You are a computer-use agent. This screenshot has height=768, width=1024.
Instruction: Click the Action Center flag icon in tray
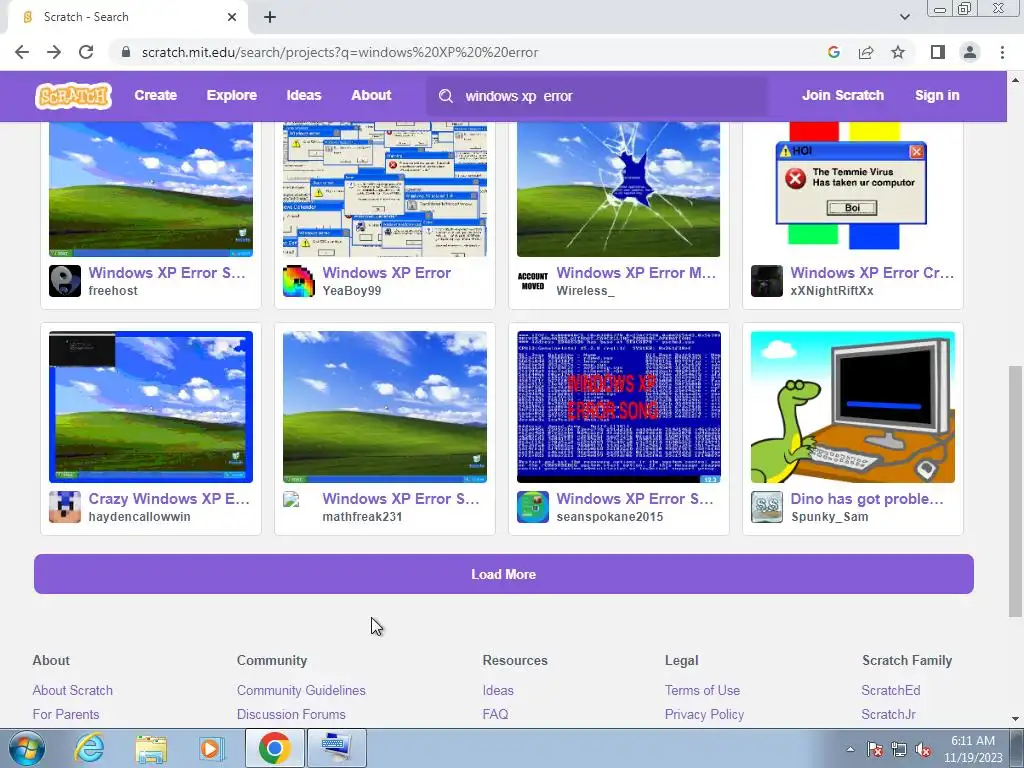point(874,750)
